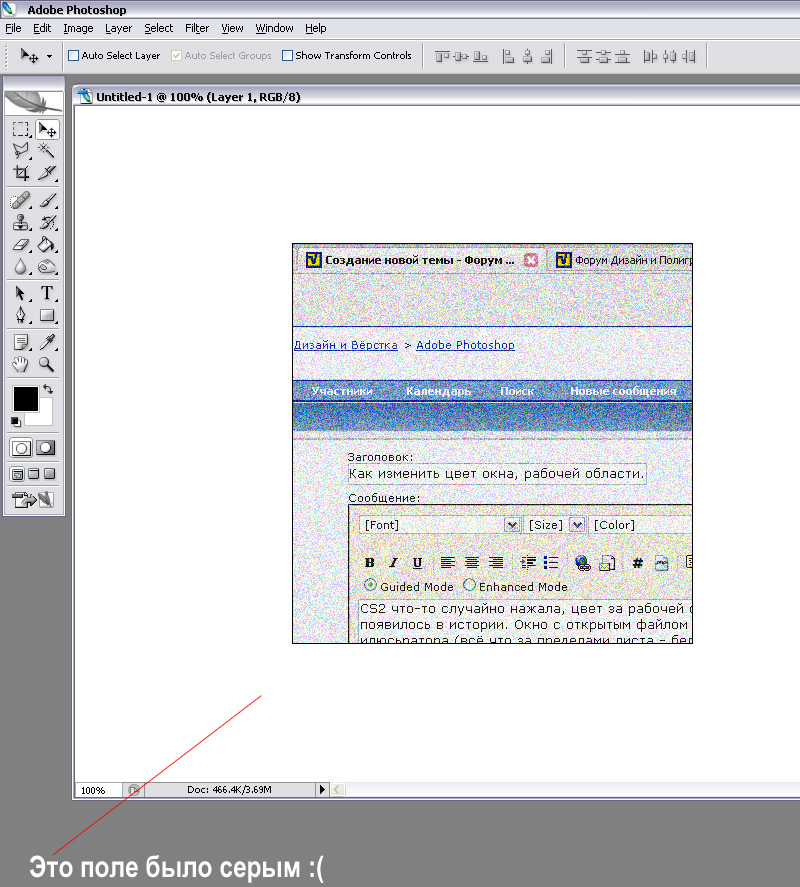The image size is (800, 887).
Task: Click the horizontal scrollbar's left arrow
Action: pyautogui.click(x=338, y=789)
